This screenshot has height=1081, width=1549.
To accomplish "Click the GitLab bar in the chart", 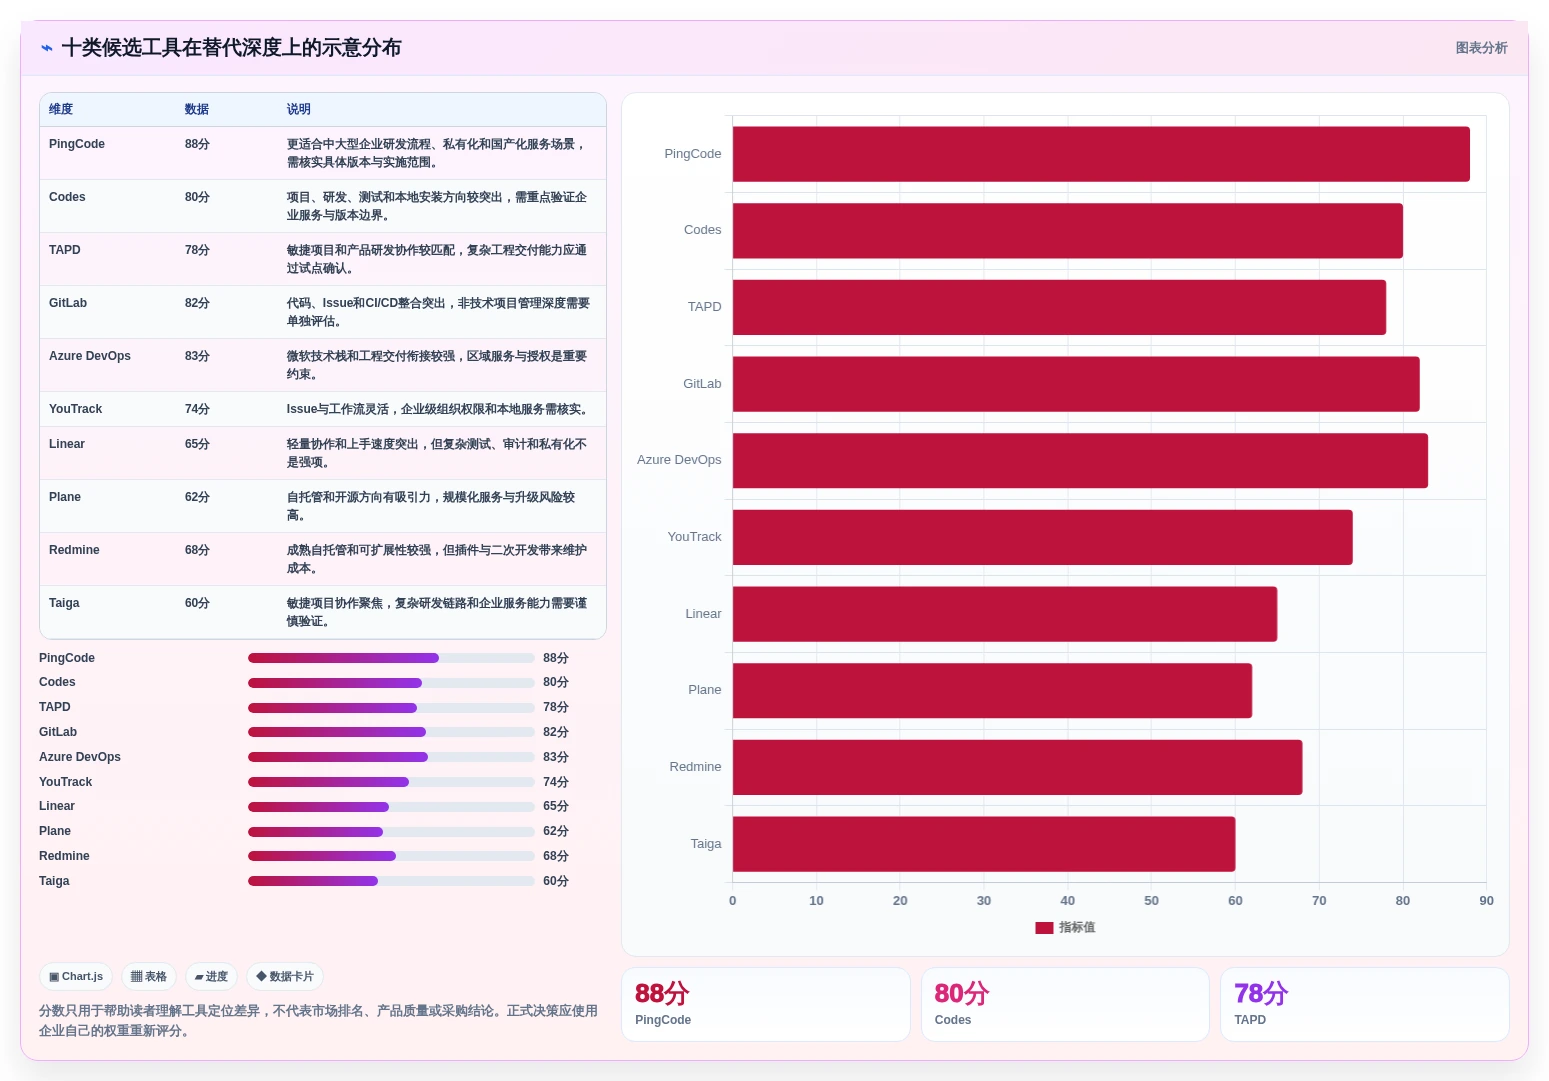I will pos(1076,384).
